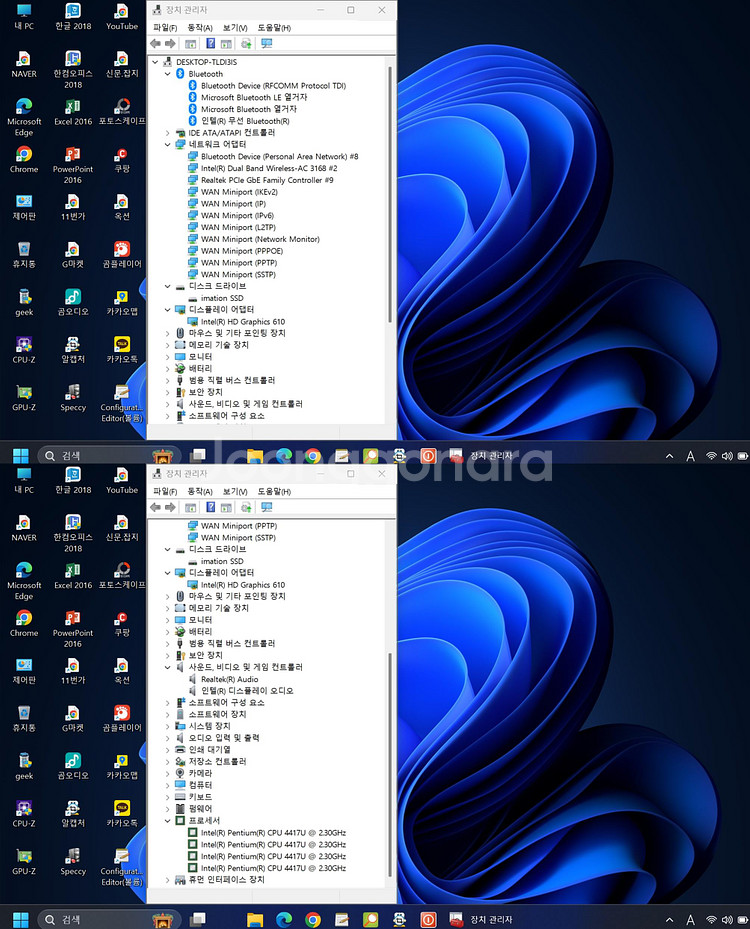The height and width of the screenshot is (929, 750).
Task: Click the 소프트웨어 장치 category icon
Action: (180, 715)
